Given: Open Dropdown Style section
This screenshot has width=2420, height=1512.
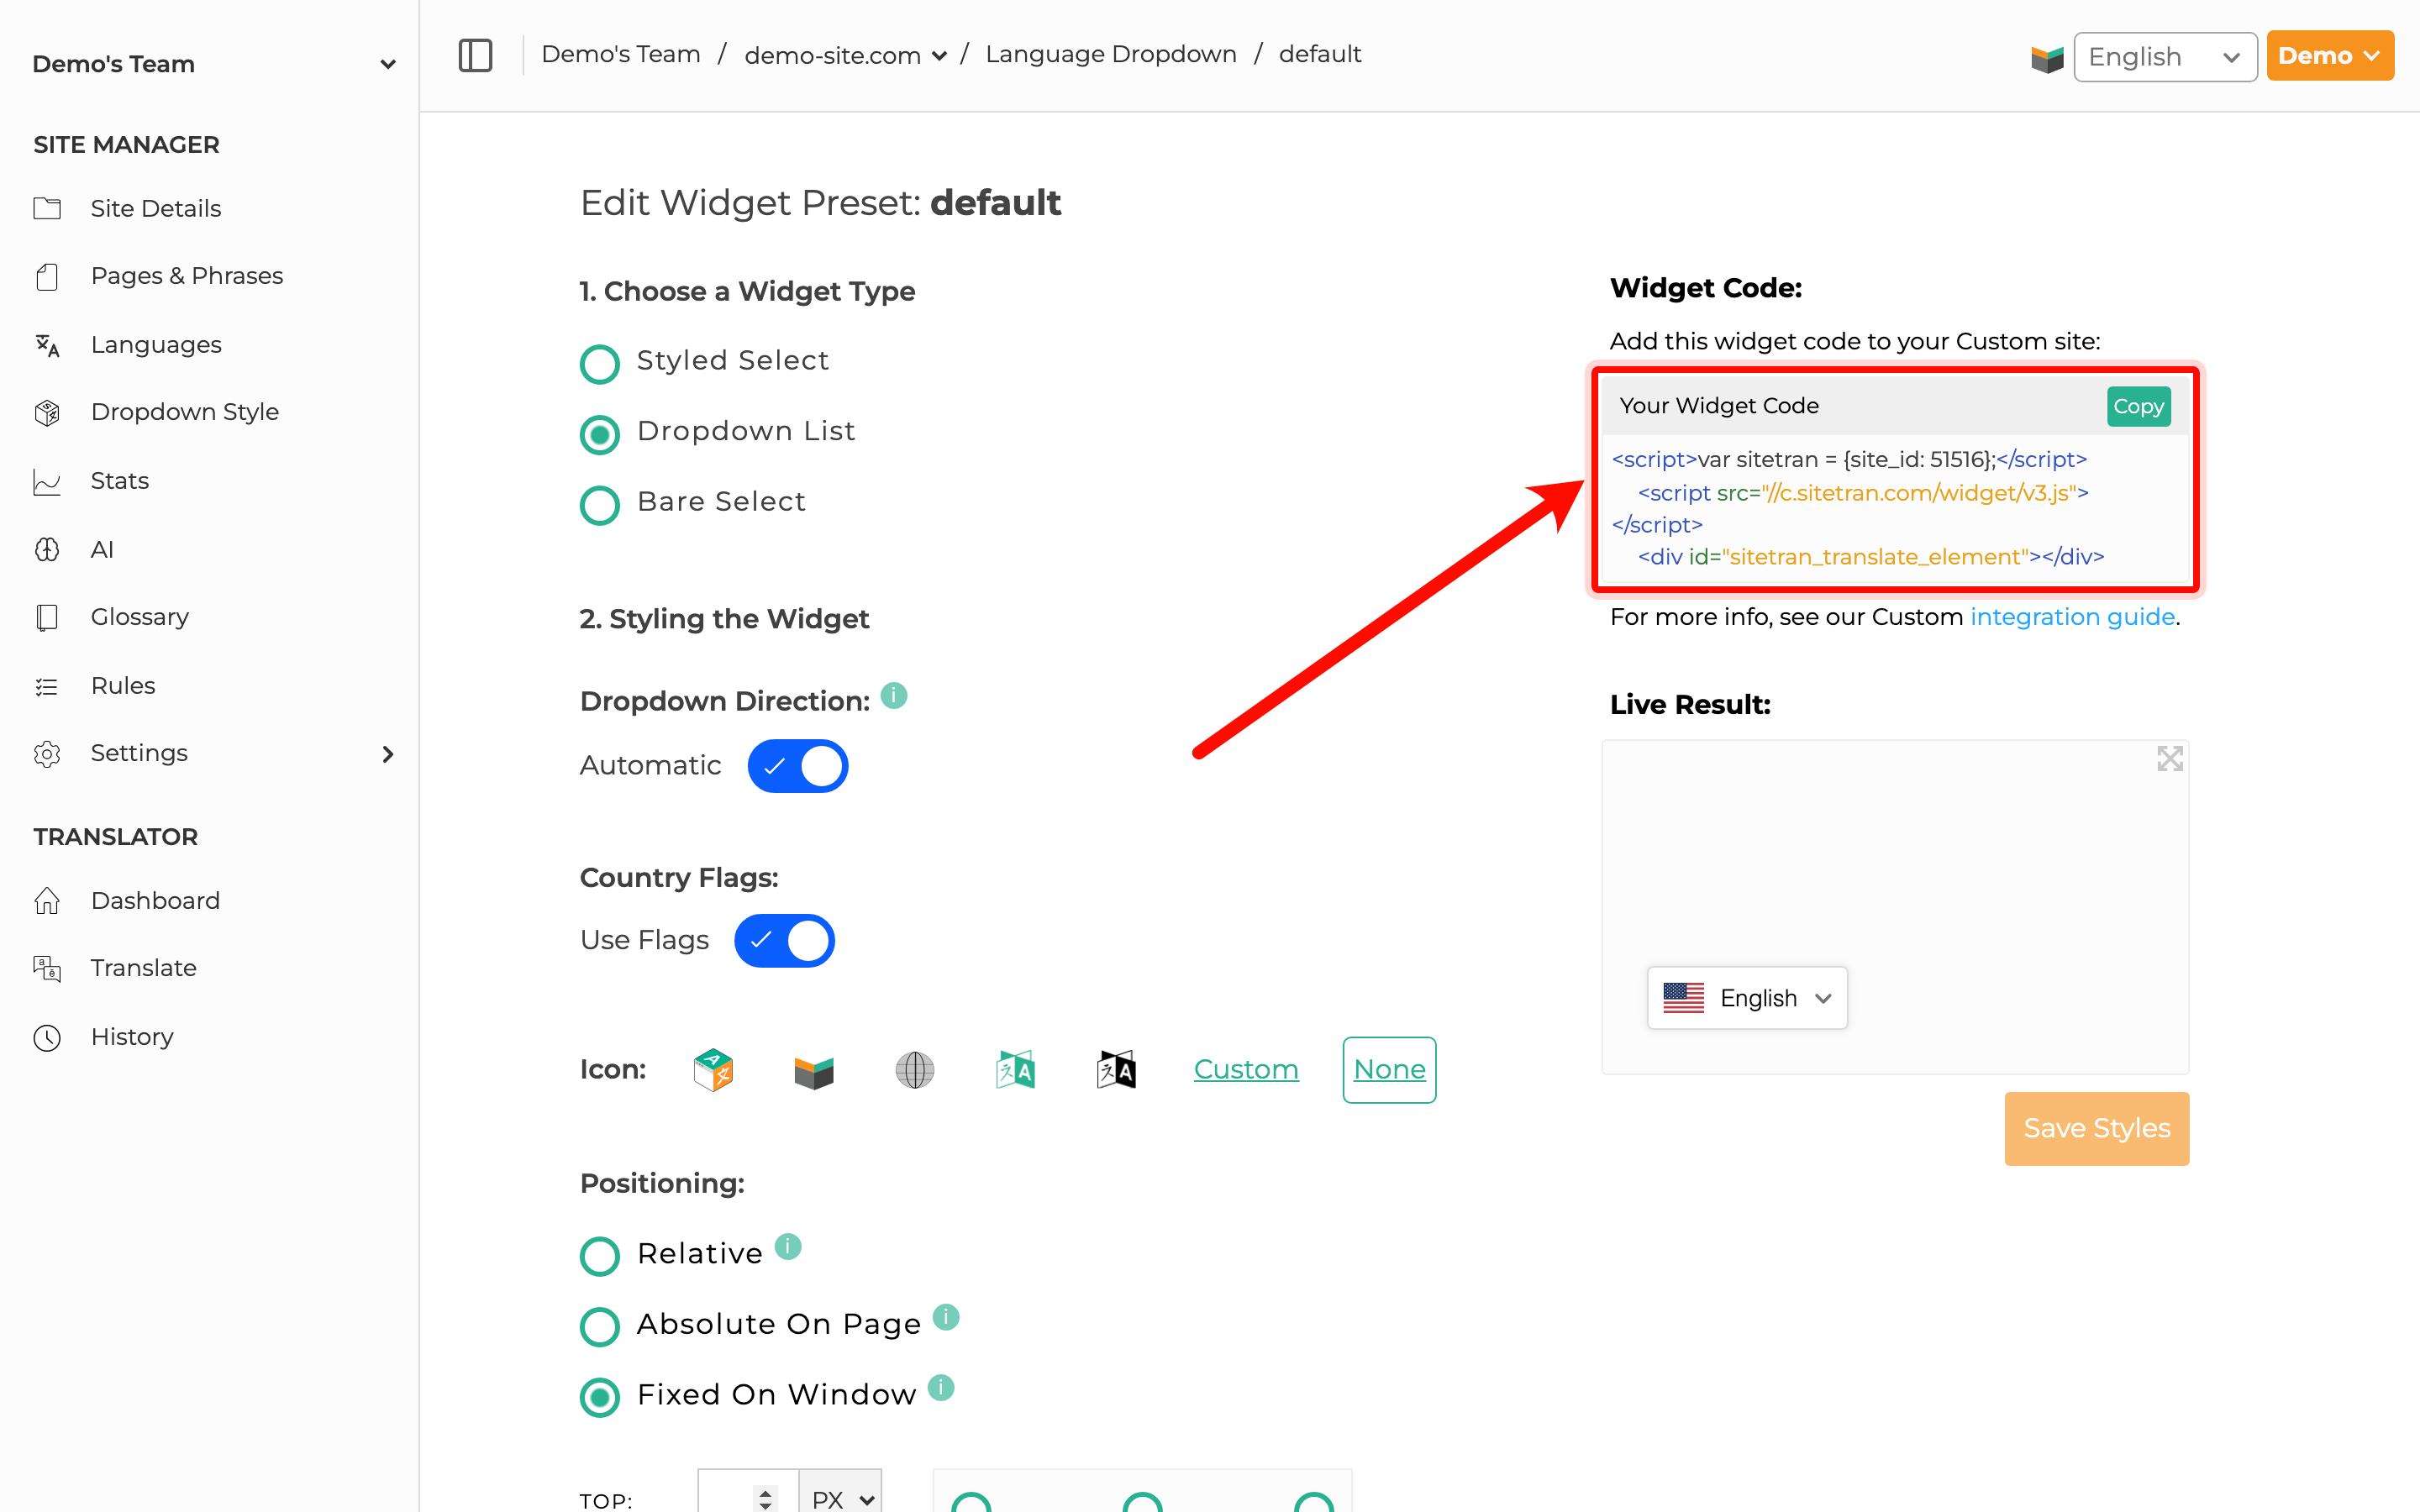Looking at the screenshot, I should tap(185, 412).
